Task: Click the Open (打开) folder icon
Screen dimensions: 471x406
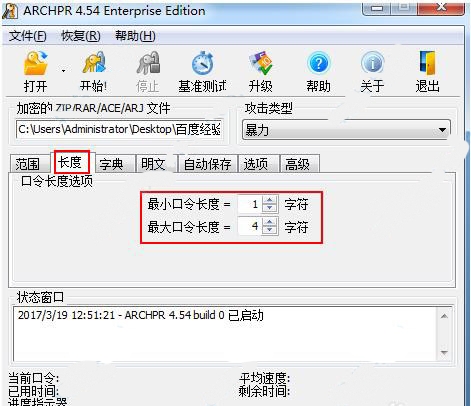Action: [36, 63]
